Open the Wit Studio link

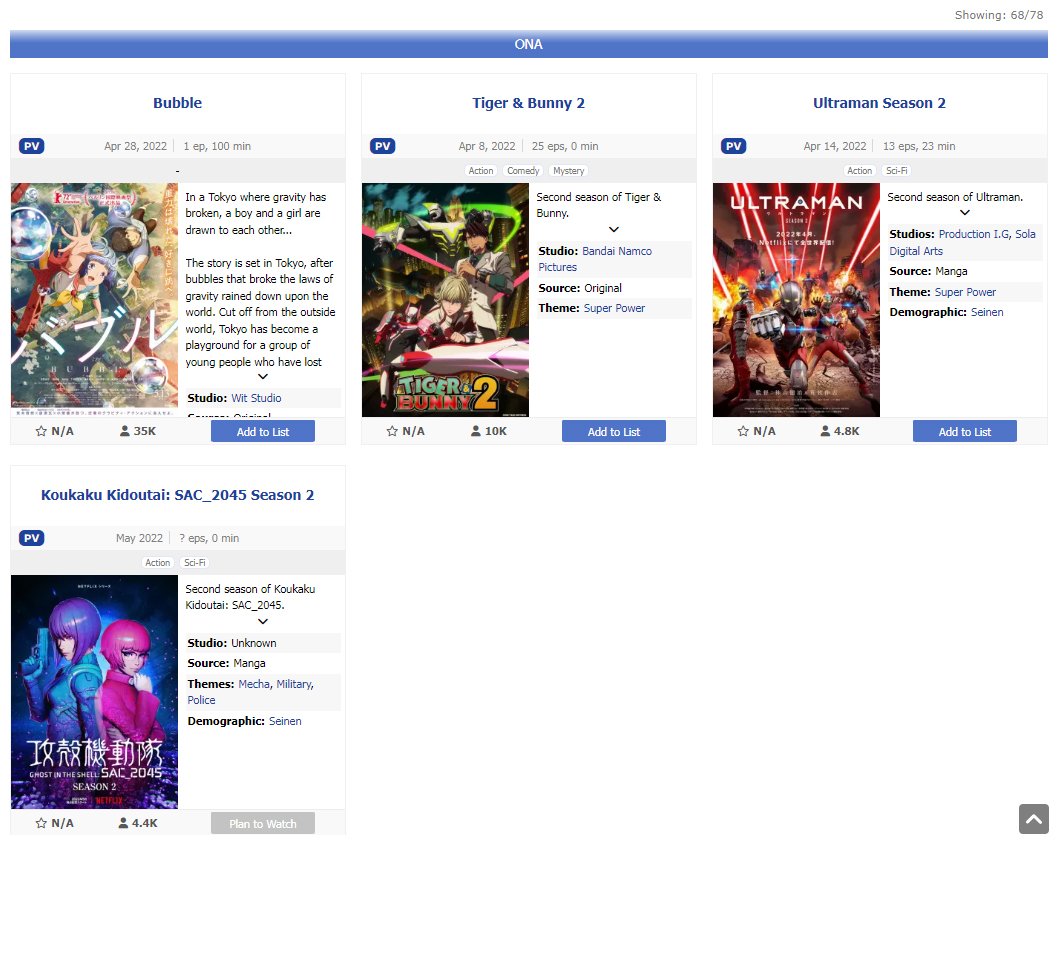[x=256, y=398]
